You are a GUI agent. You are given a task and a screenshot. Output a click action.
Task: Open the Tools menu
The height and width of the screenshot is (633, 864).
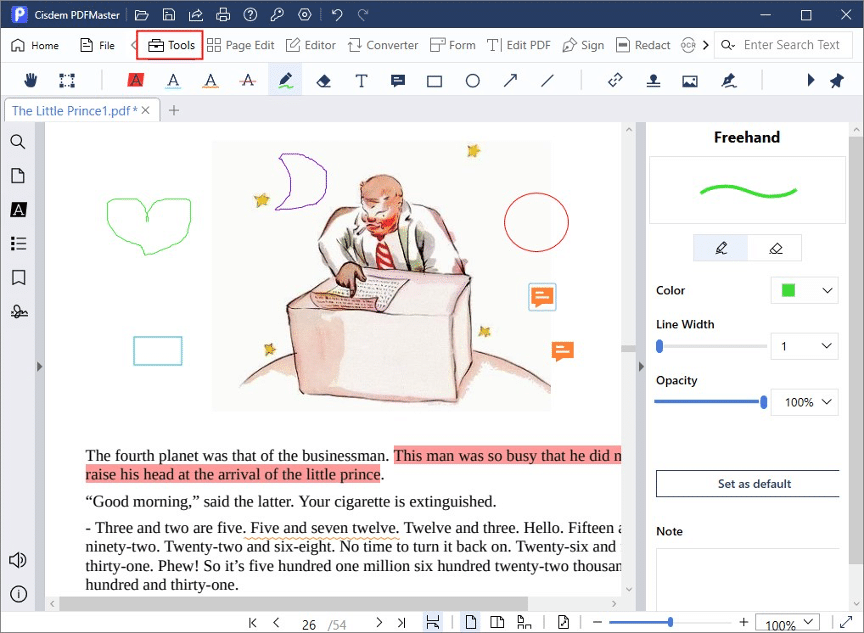[x=168, y=45]
